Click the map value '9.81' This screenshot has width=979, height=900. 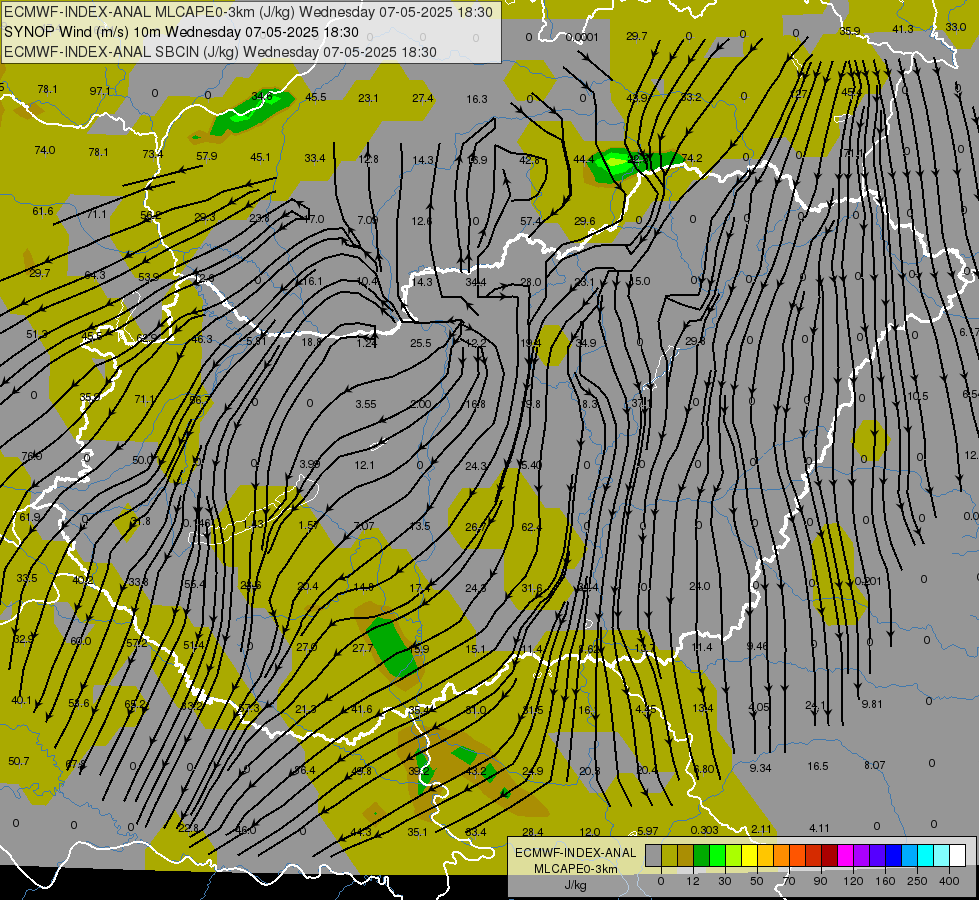pos(872,704)
